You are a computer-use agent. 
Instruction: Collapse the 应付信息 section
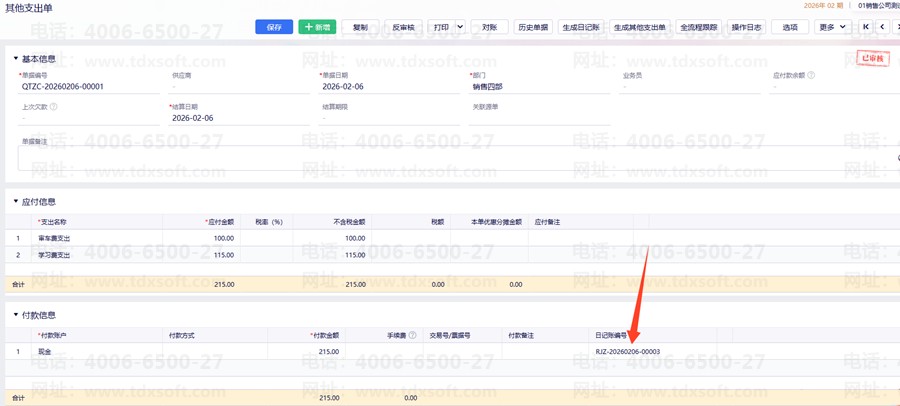point(15,202)
